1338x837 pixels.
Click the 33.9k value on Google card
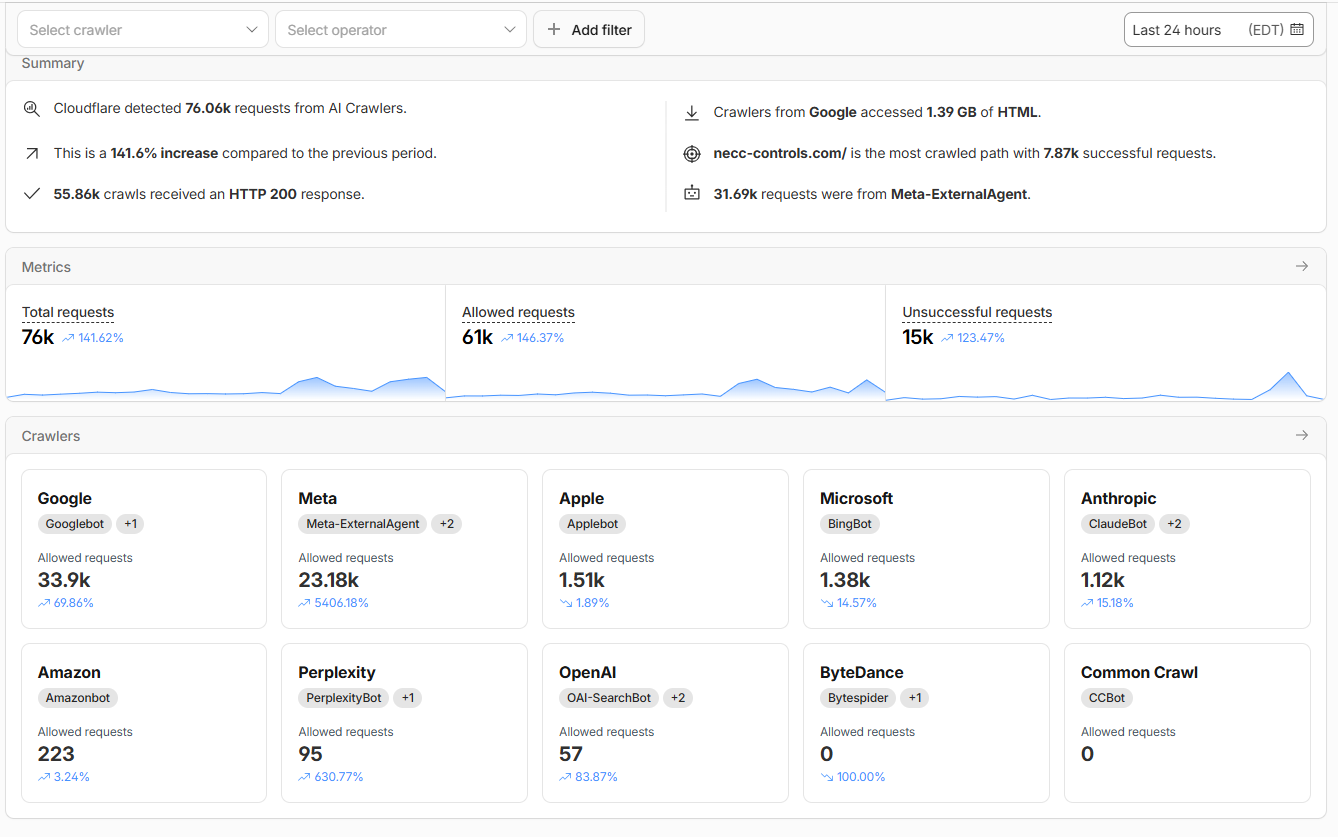64,580
